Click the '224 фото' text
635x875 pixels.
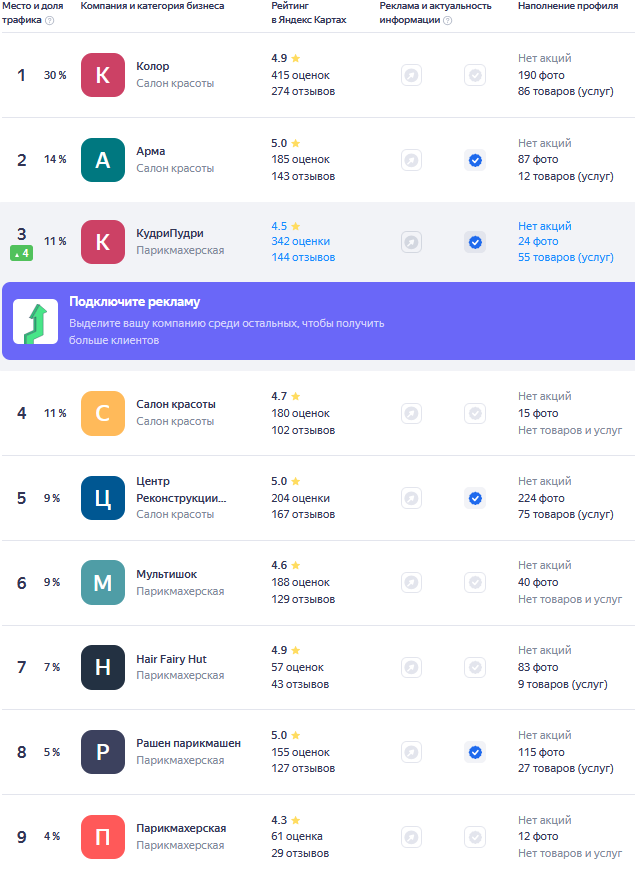click(541, 498)
